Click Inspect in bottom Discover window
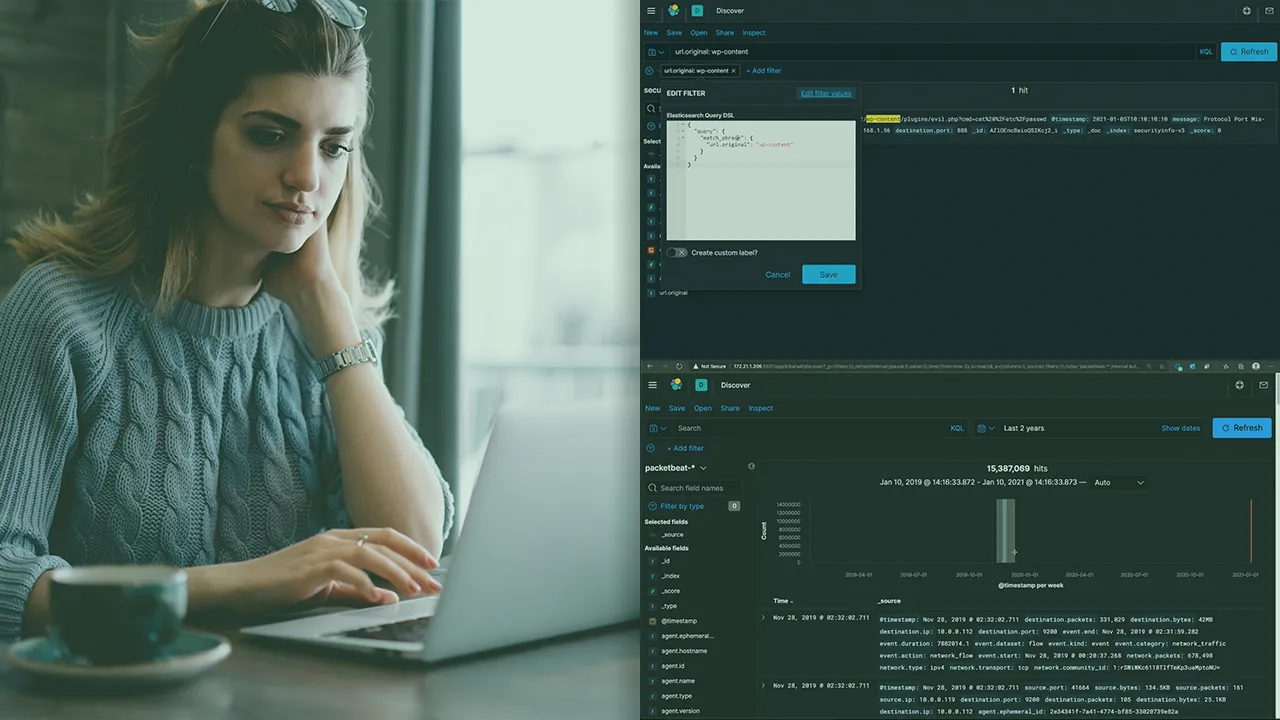The width and height of the screenshot is (1280, 720). click(761, 408)
